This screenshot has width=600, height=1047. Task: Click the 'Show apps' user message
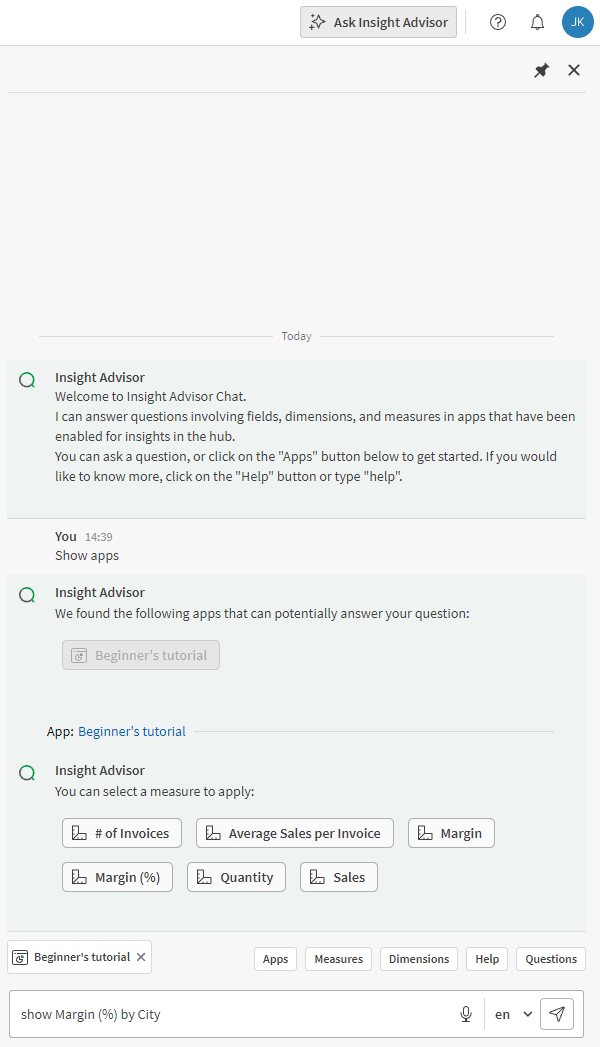click(x=87, y=556)
